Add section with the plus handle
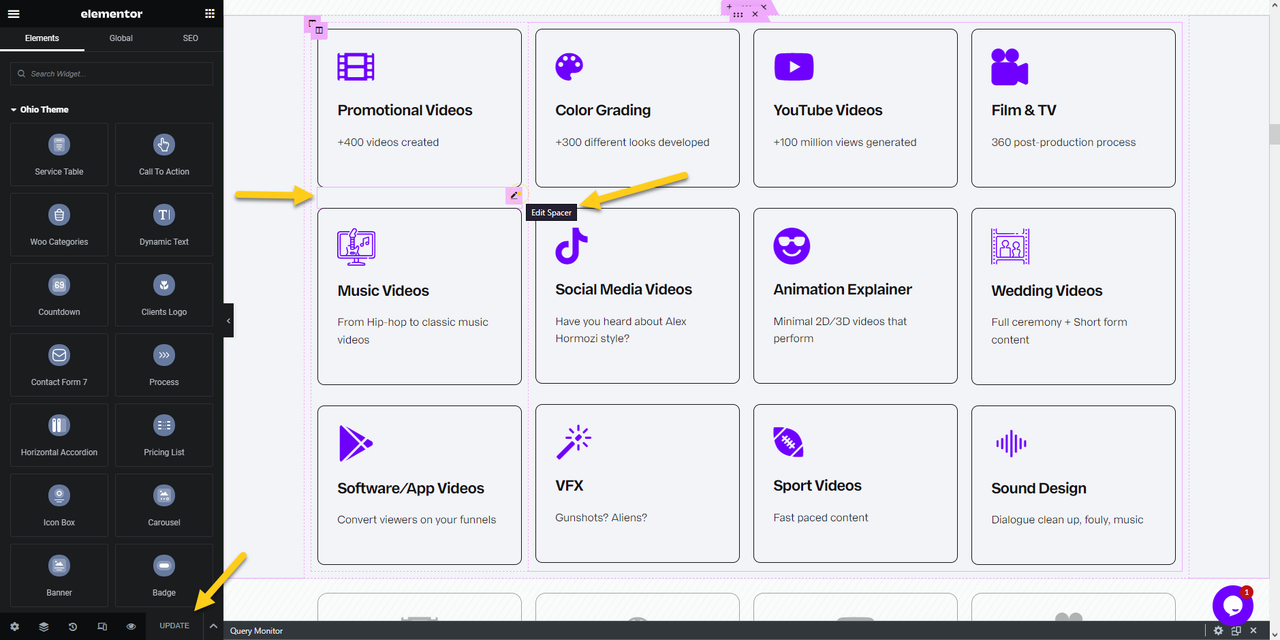 click(x=730, y=6)
